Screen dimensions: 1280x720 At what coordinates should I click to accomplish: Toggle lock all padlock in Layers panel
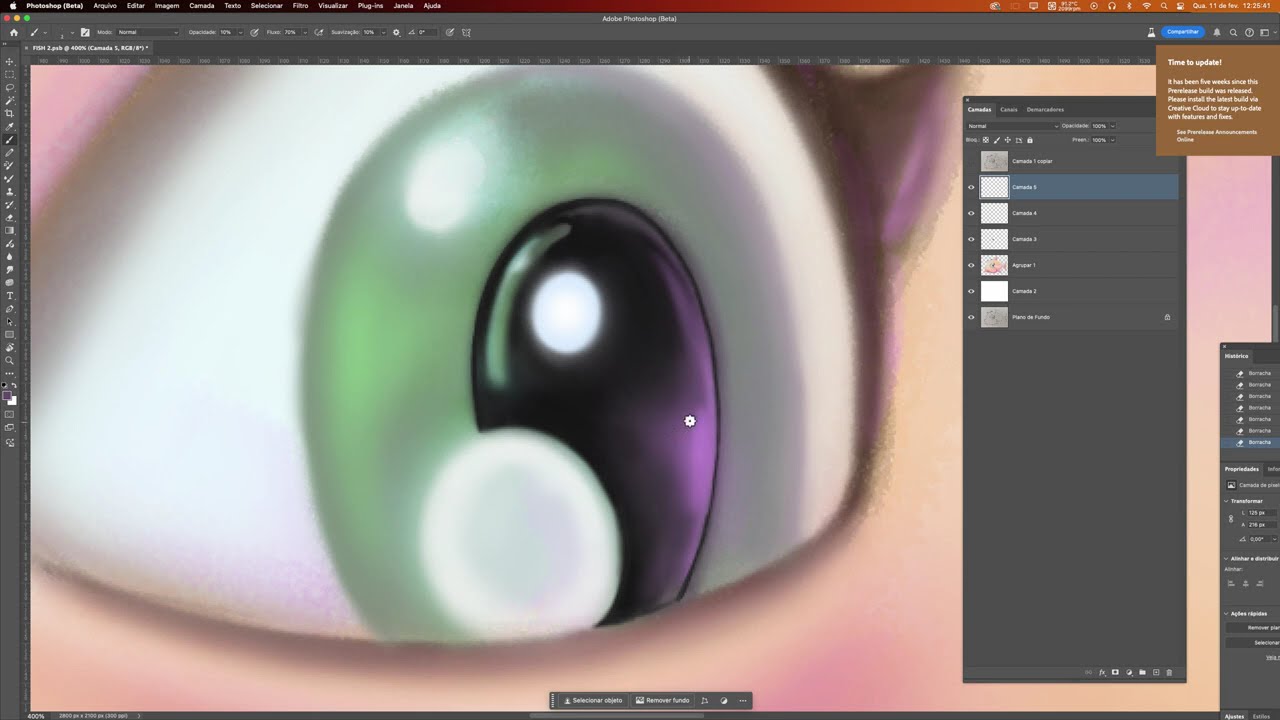1030,140
